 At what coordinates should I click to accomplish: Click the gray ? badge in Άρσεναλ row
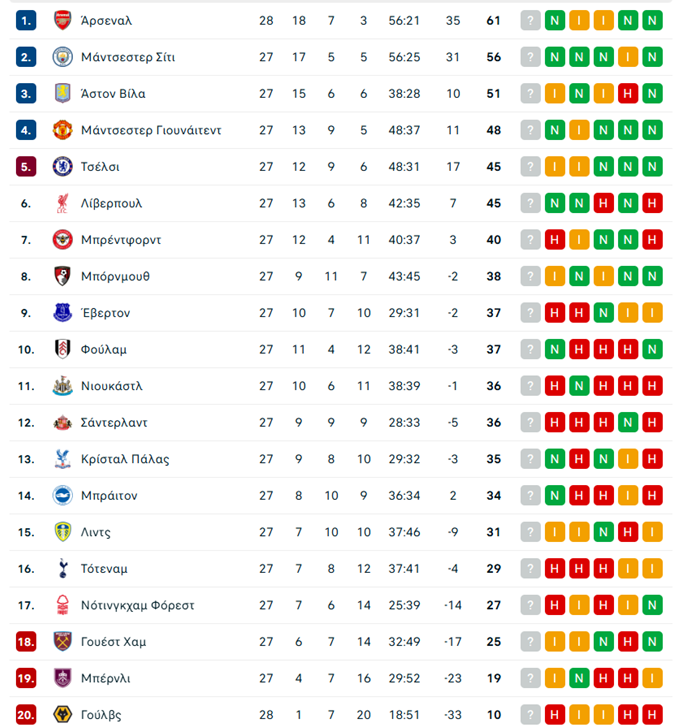coord(530,20)
